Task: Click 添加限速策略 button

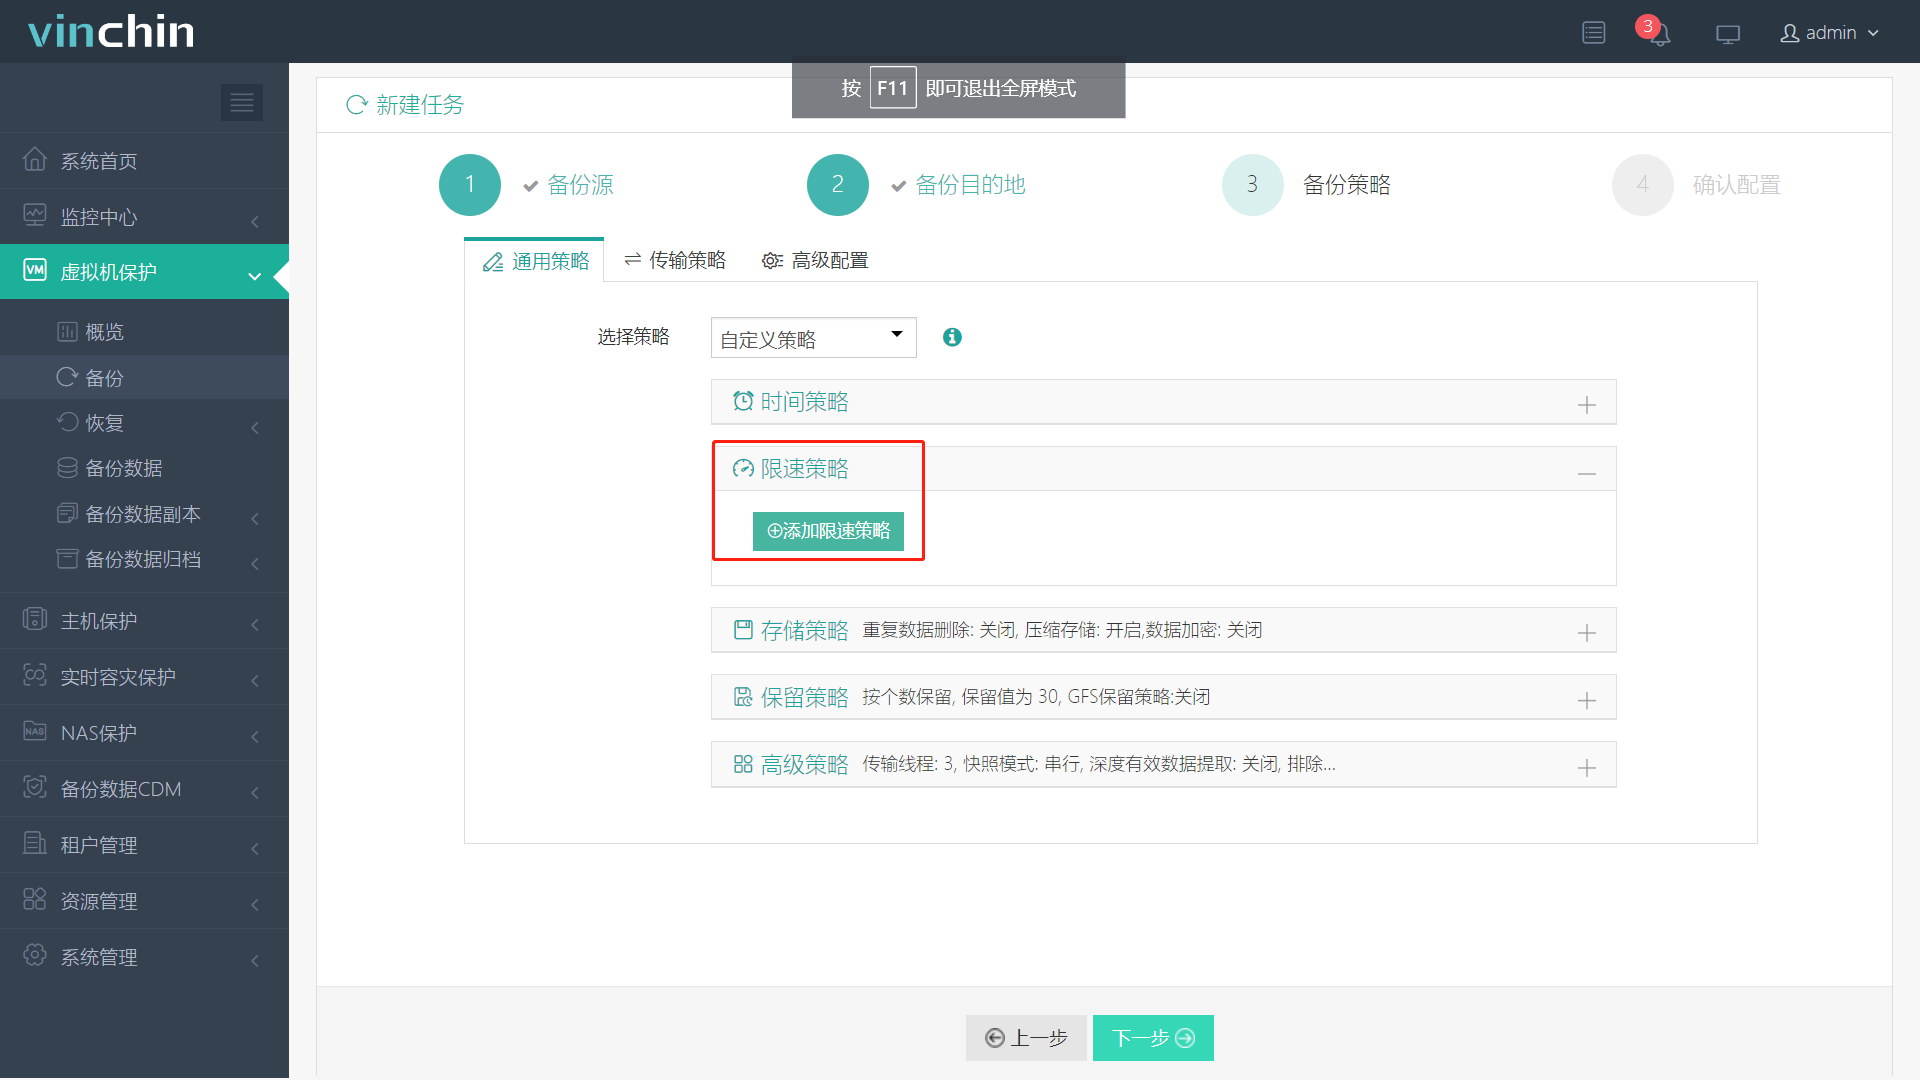Action: (828, 531)
